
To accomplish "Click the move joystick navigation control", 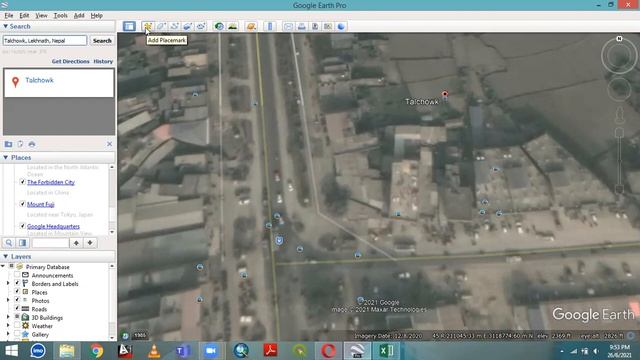I will click(x=619, y=89).
